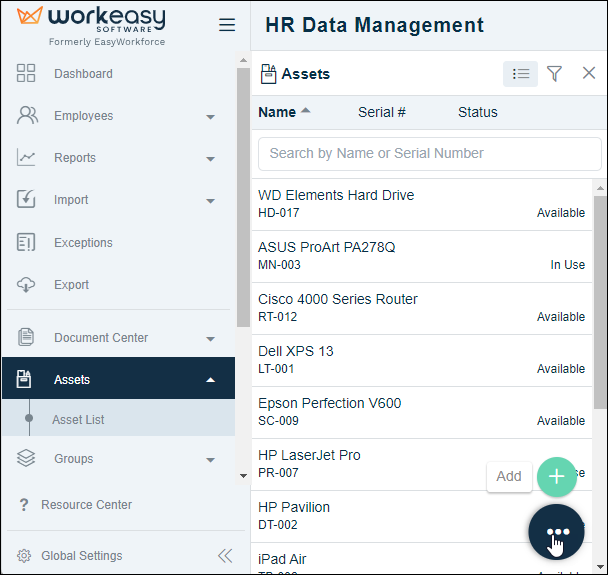This screenshot has height=575, width=608.
Task: Click the sidebar scrollbar up arrow
Action: 243,60
